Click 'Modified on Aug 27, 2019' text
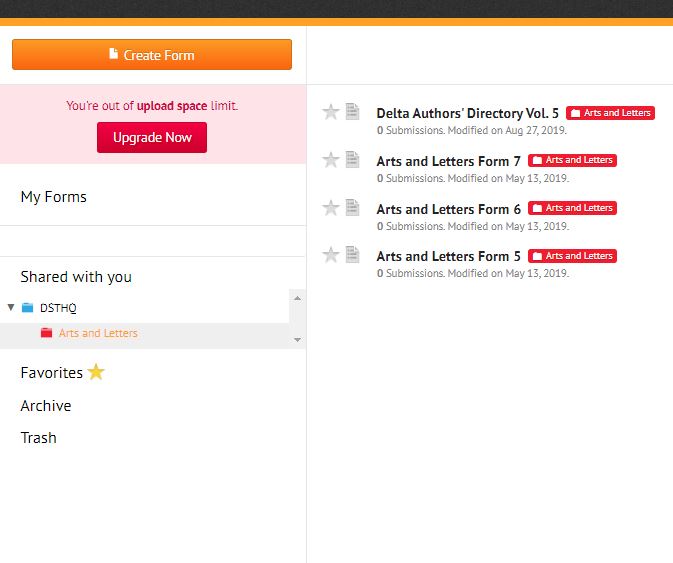673x563 pixels. pos(507,130)
